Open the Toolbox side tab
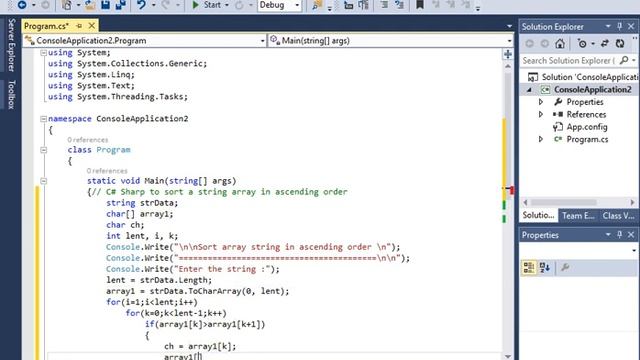 pos(11,94)
